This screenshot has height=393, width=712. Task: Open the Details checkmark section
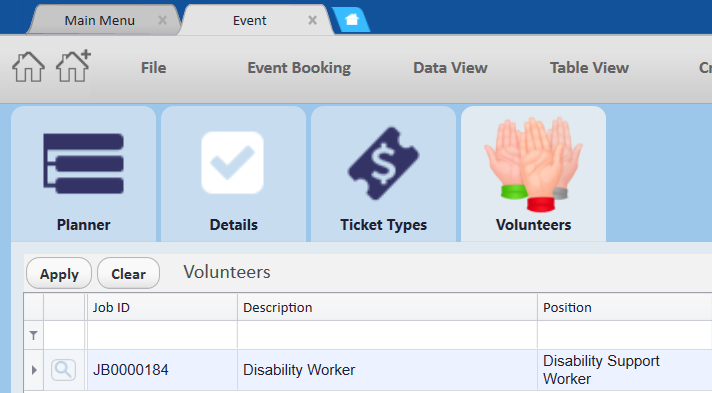(x=233, y=174)
